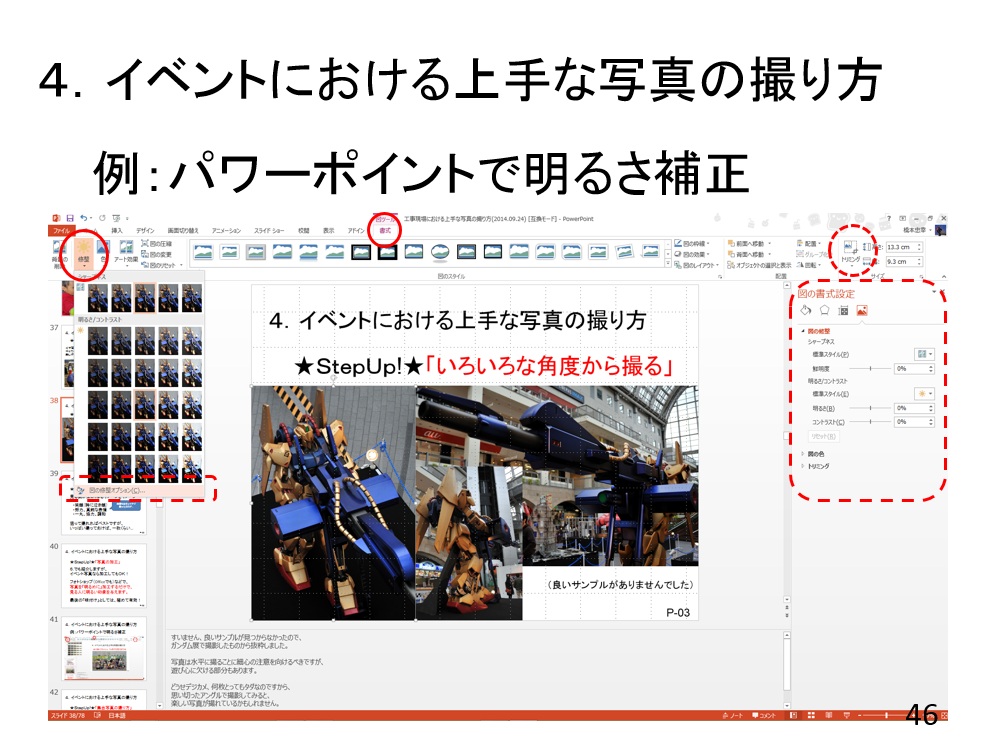Click the 明るさ brightness slider in format pane
The width and height of the screenshot is (999, 747).
click(x=870, y=408)
